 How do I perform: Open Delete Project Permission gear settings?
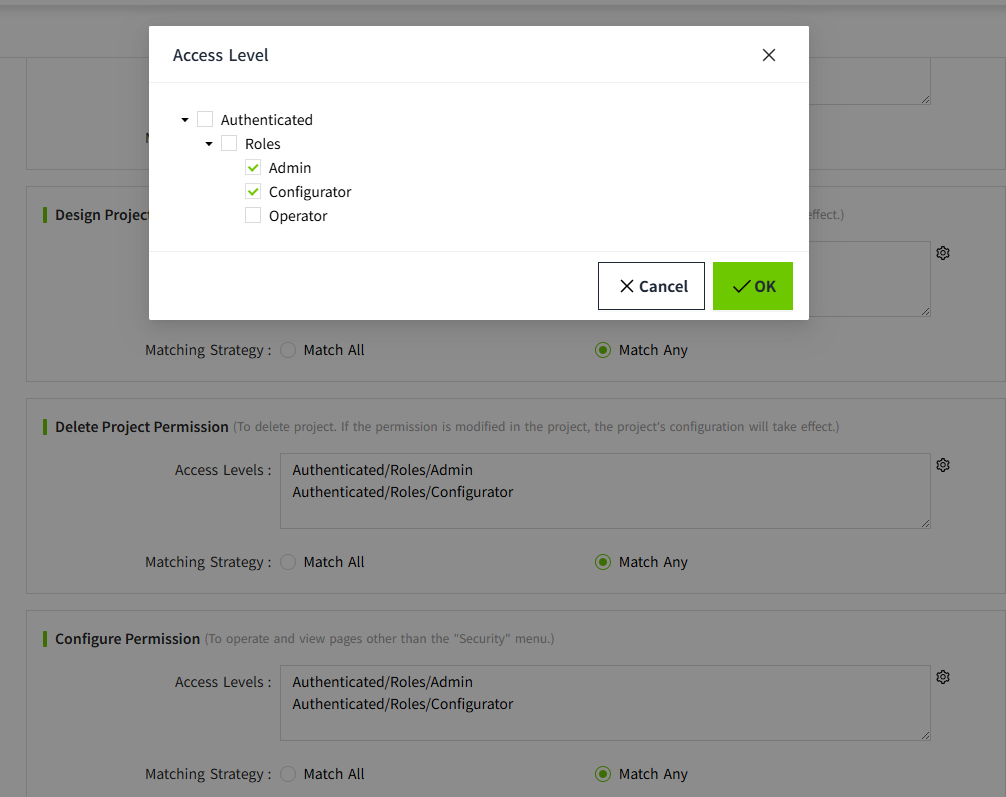942,465
